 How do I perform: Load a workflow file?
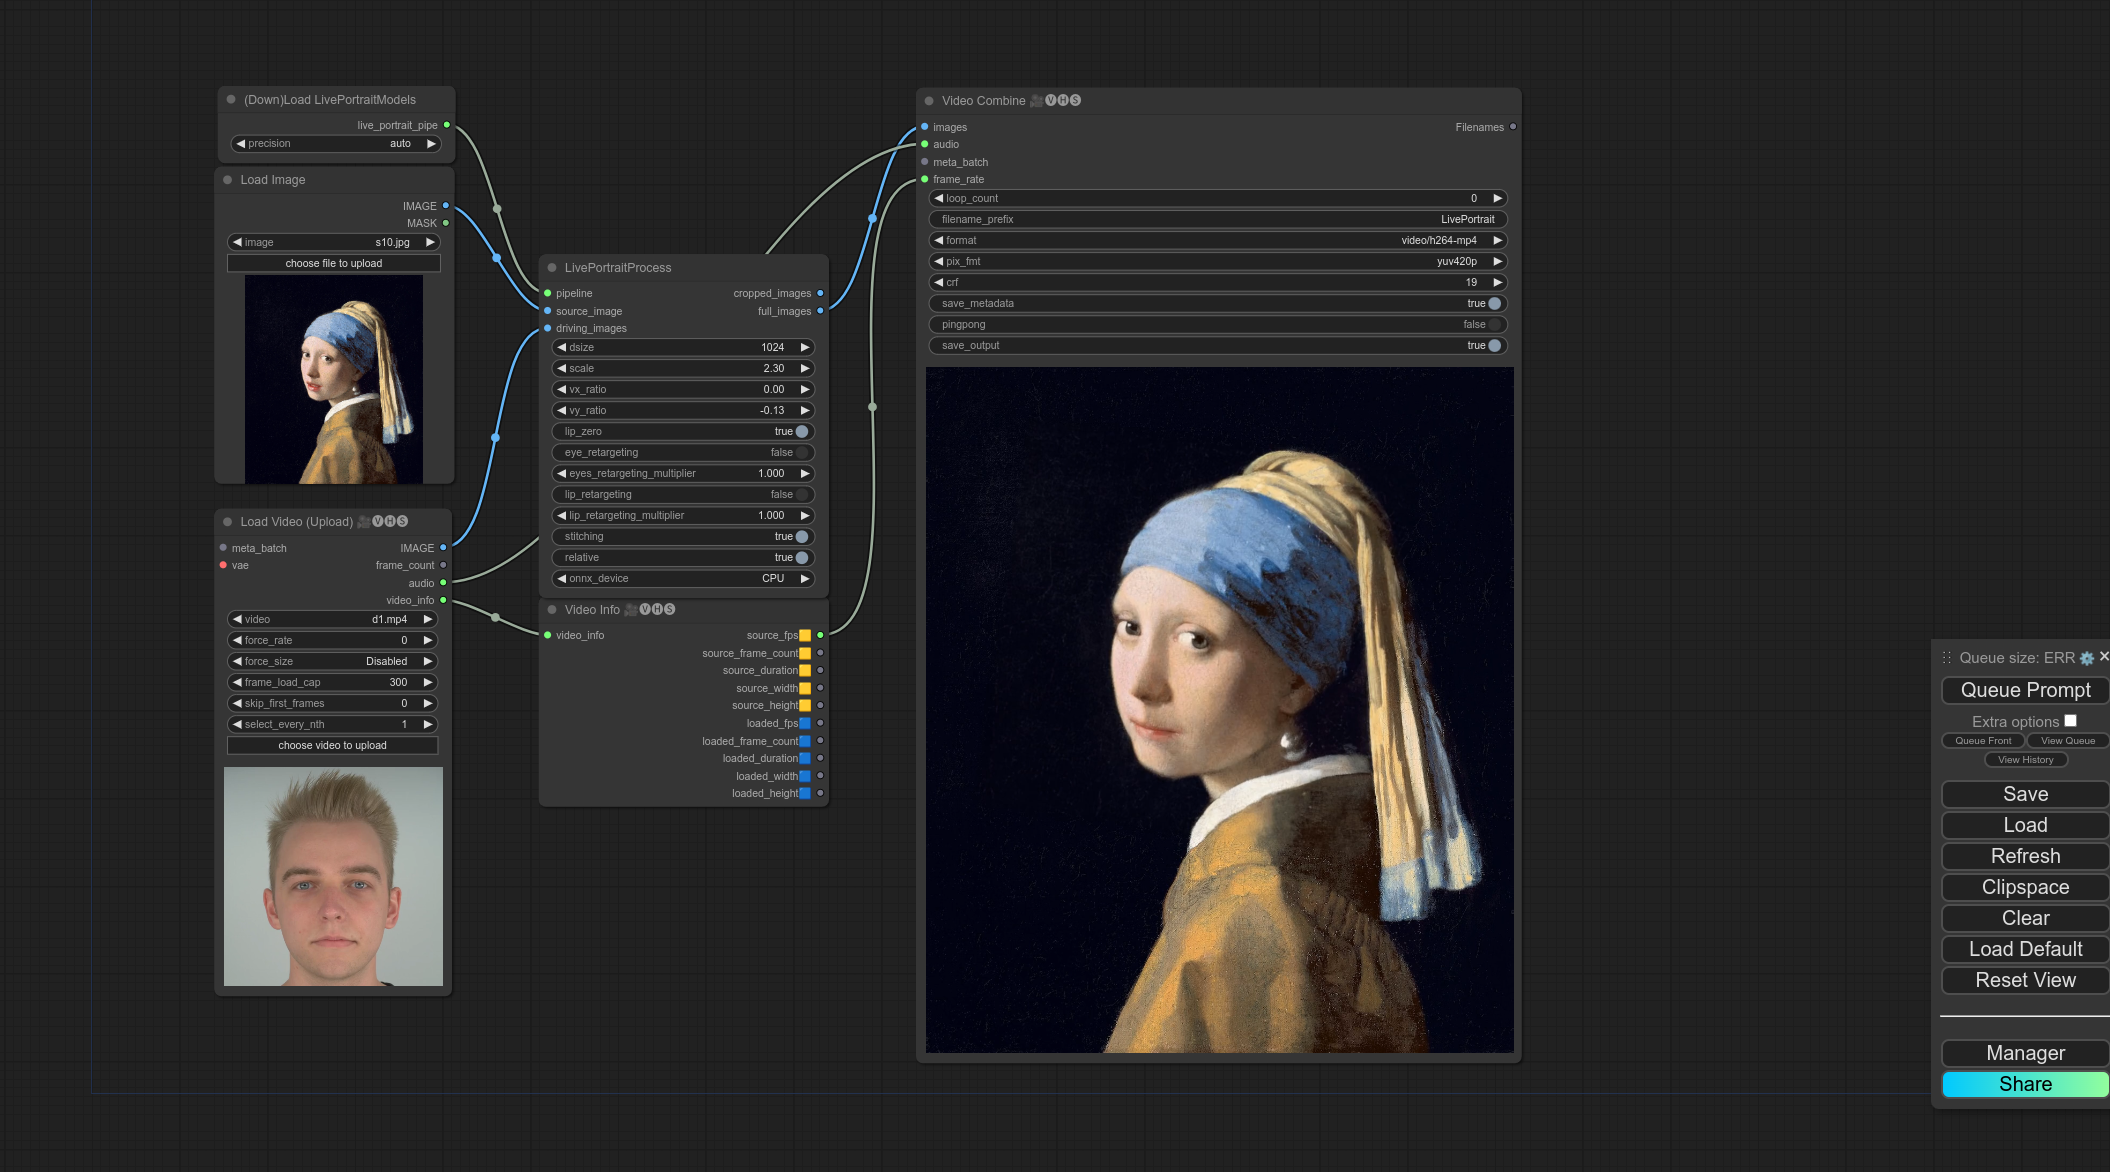tap(2025, 825)
